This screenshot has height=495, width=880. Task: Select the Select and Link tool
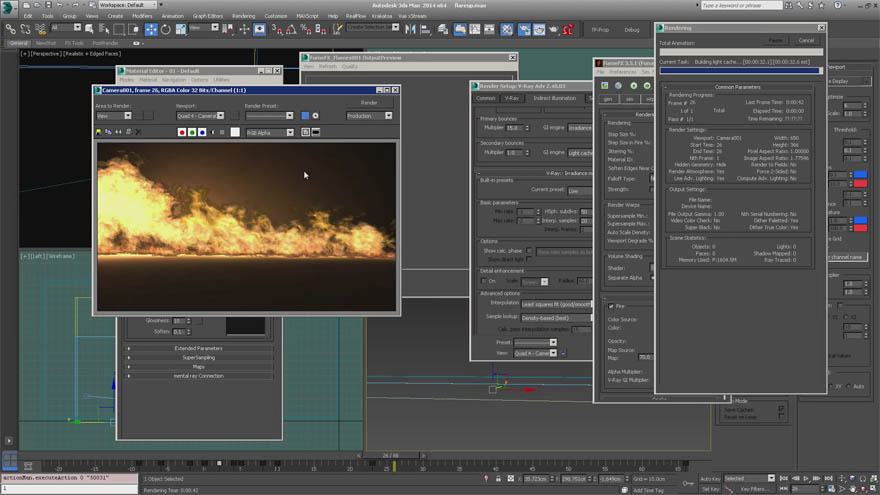[x=10, y=29]
